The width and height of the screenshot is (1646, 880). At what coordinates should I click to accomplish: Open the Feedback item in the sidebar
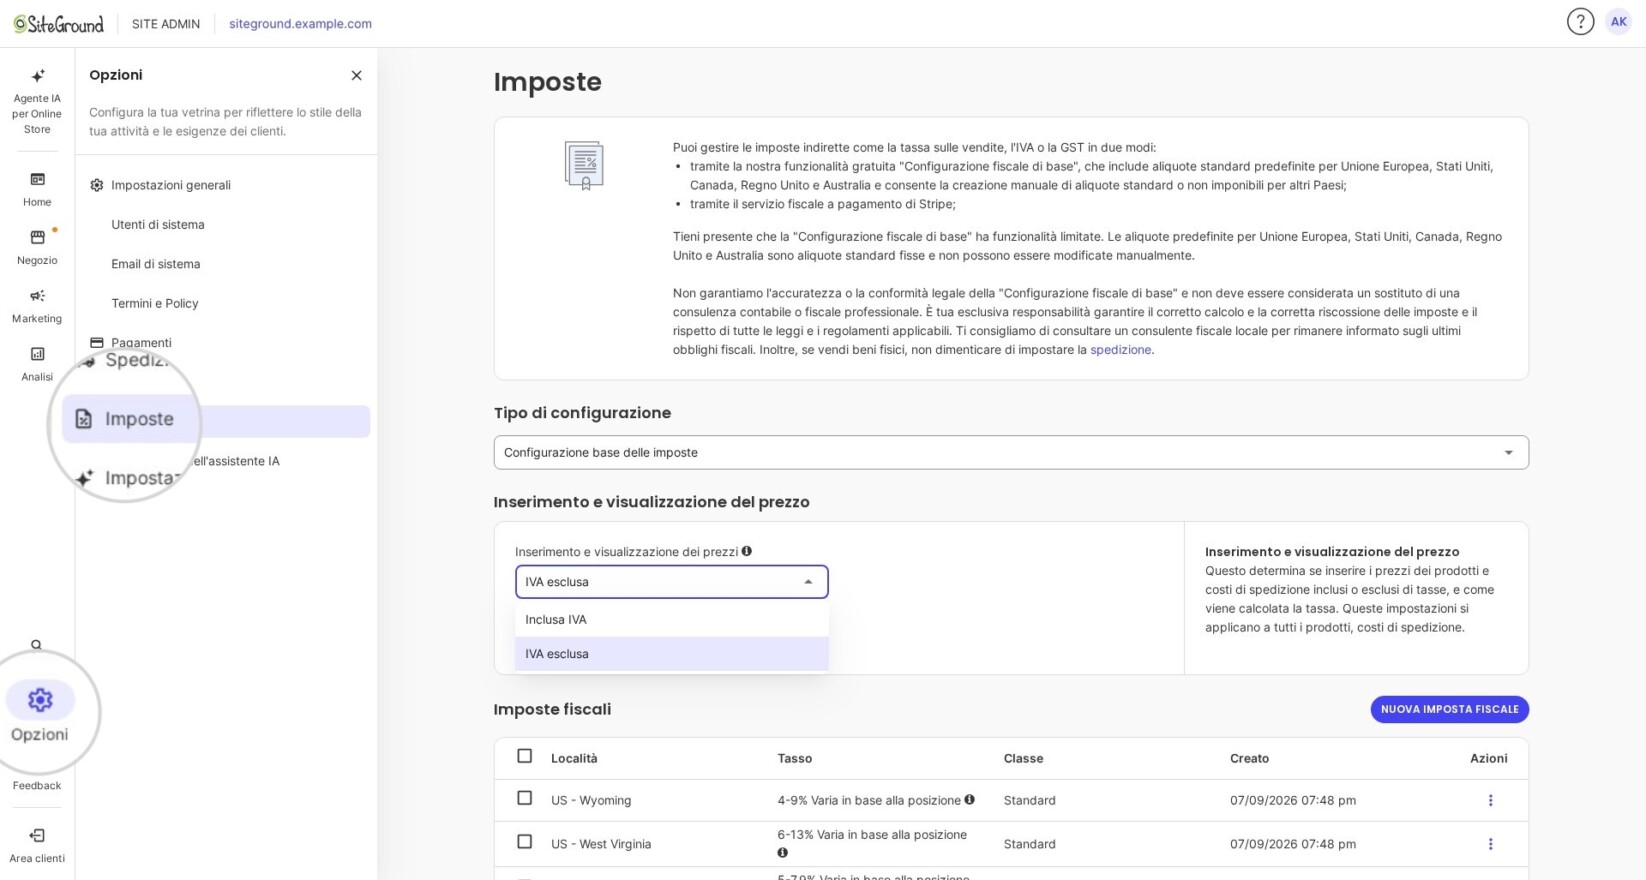37,785
